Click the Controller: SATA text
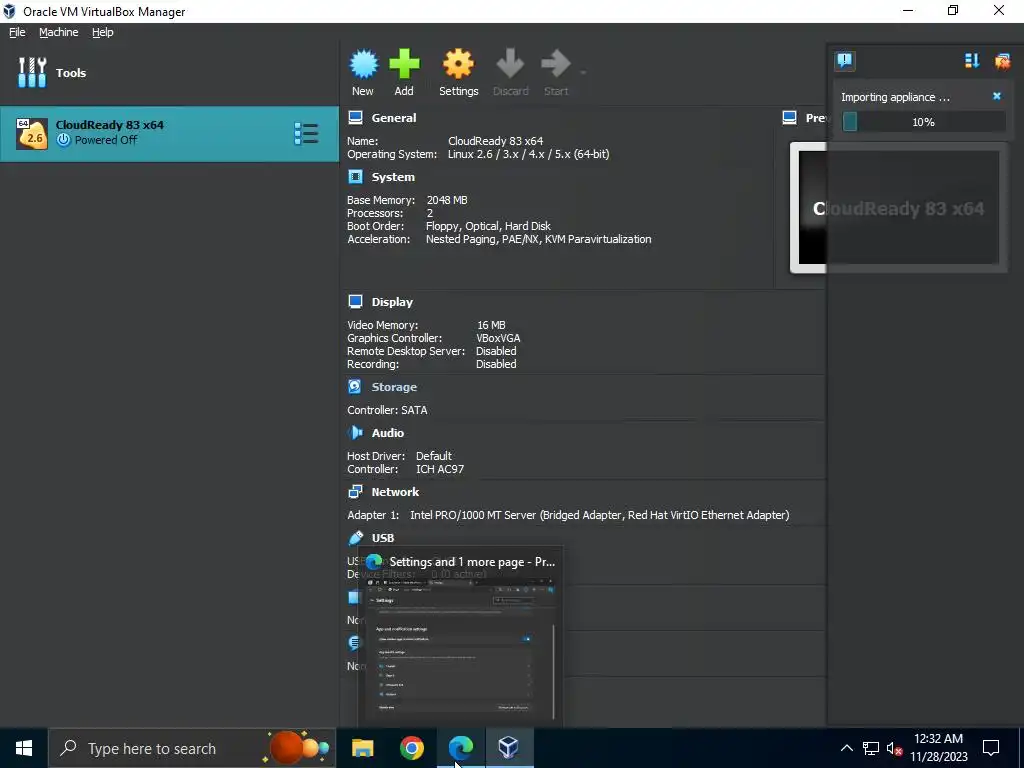 click(x=387, y=410)
